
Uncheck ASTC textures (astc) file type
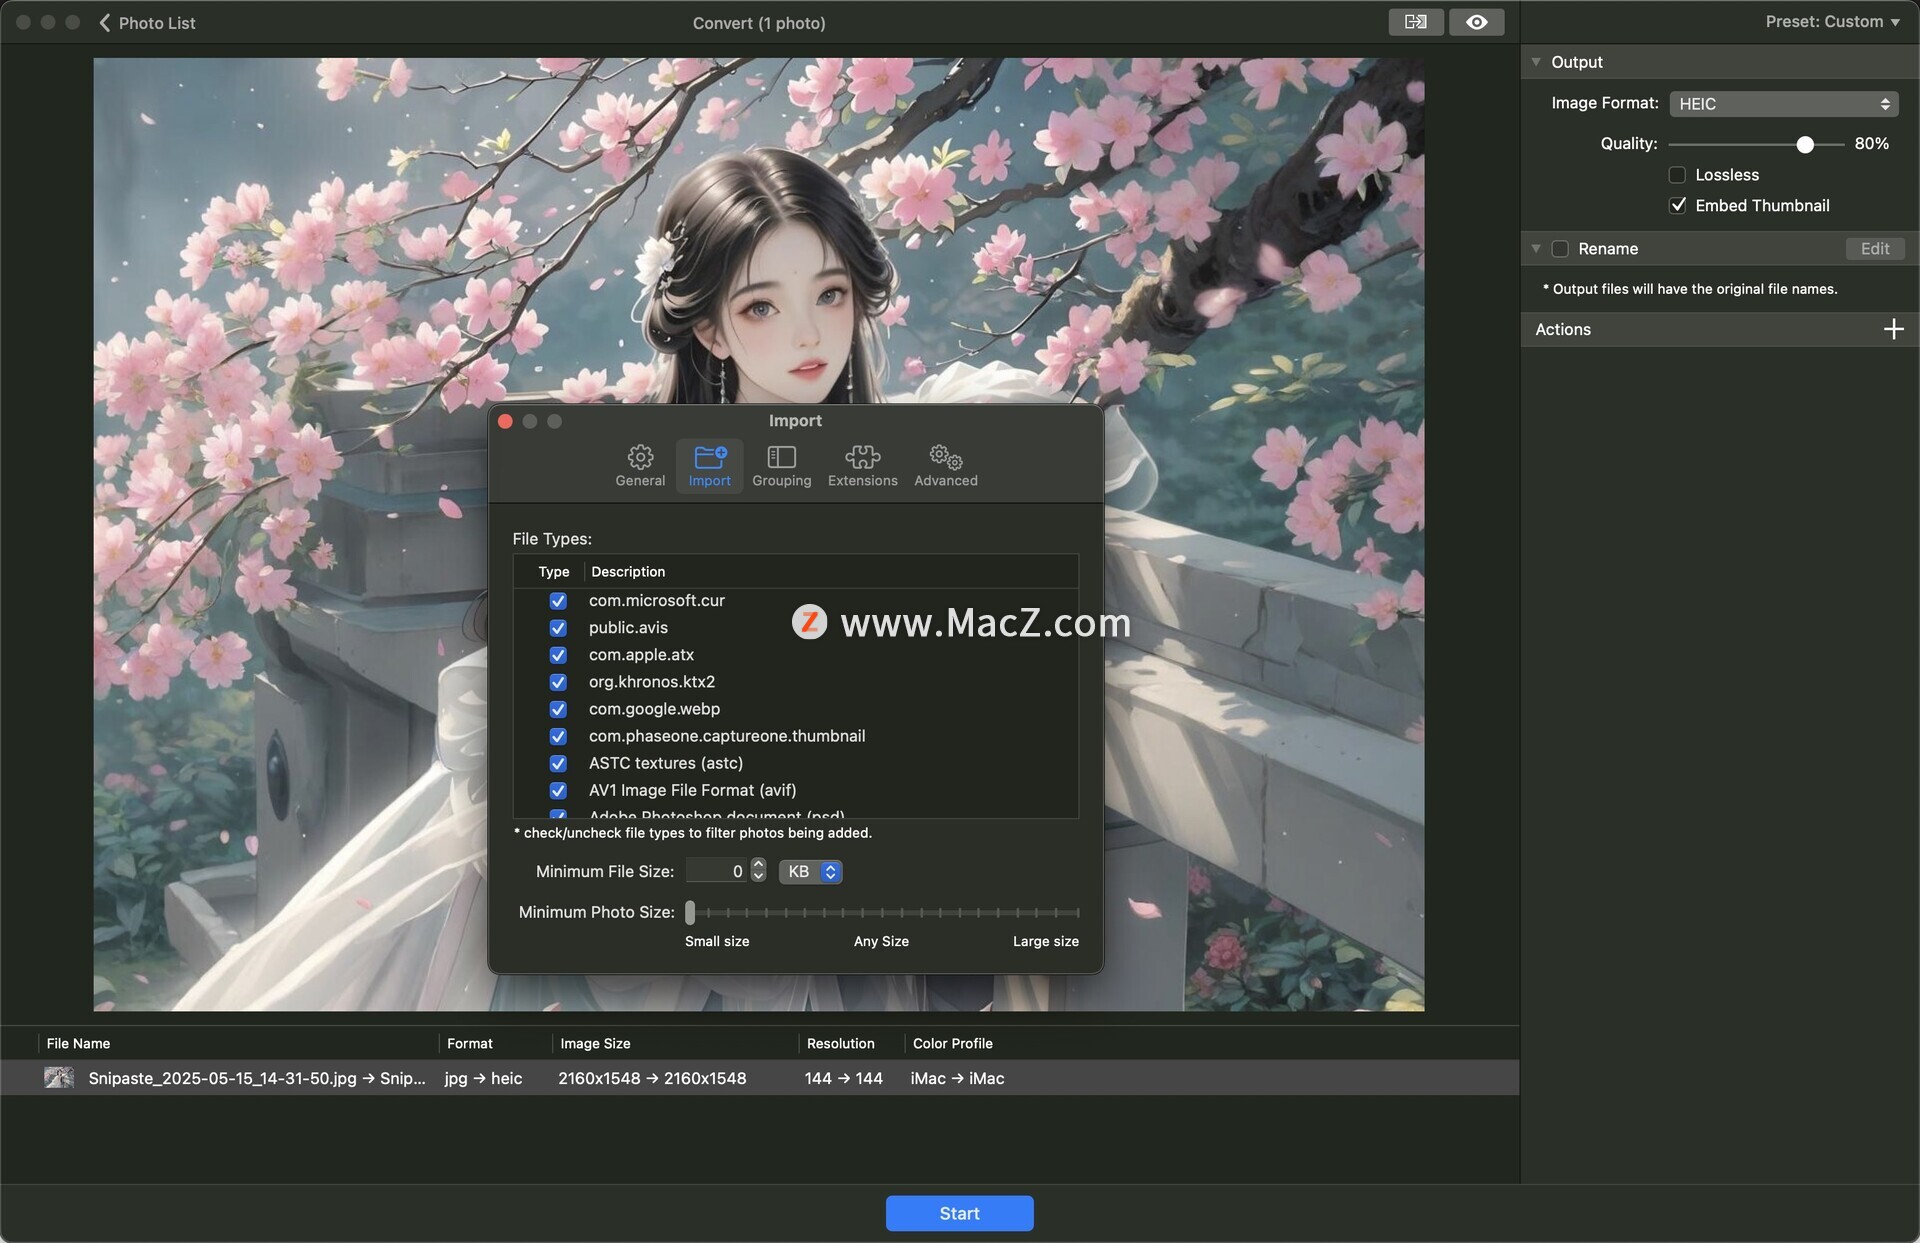tap(558, 763)
